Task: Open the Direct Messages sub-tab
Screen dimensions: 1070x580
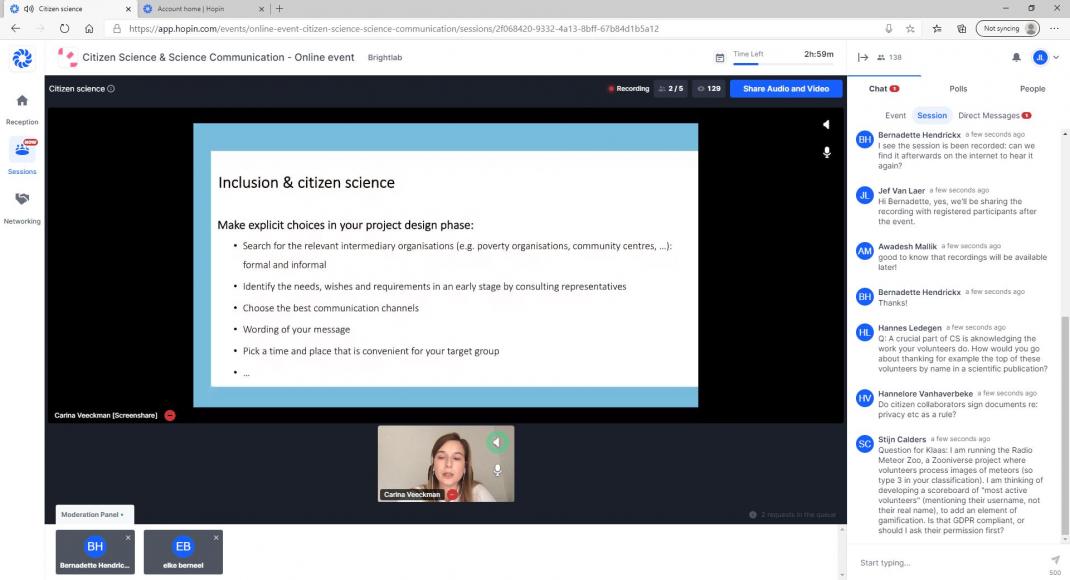Action: point(994,115)
